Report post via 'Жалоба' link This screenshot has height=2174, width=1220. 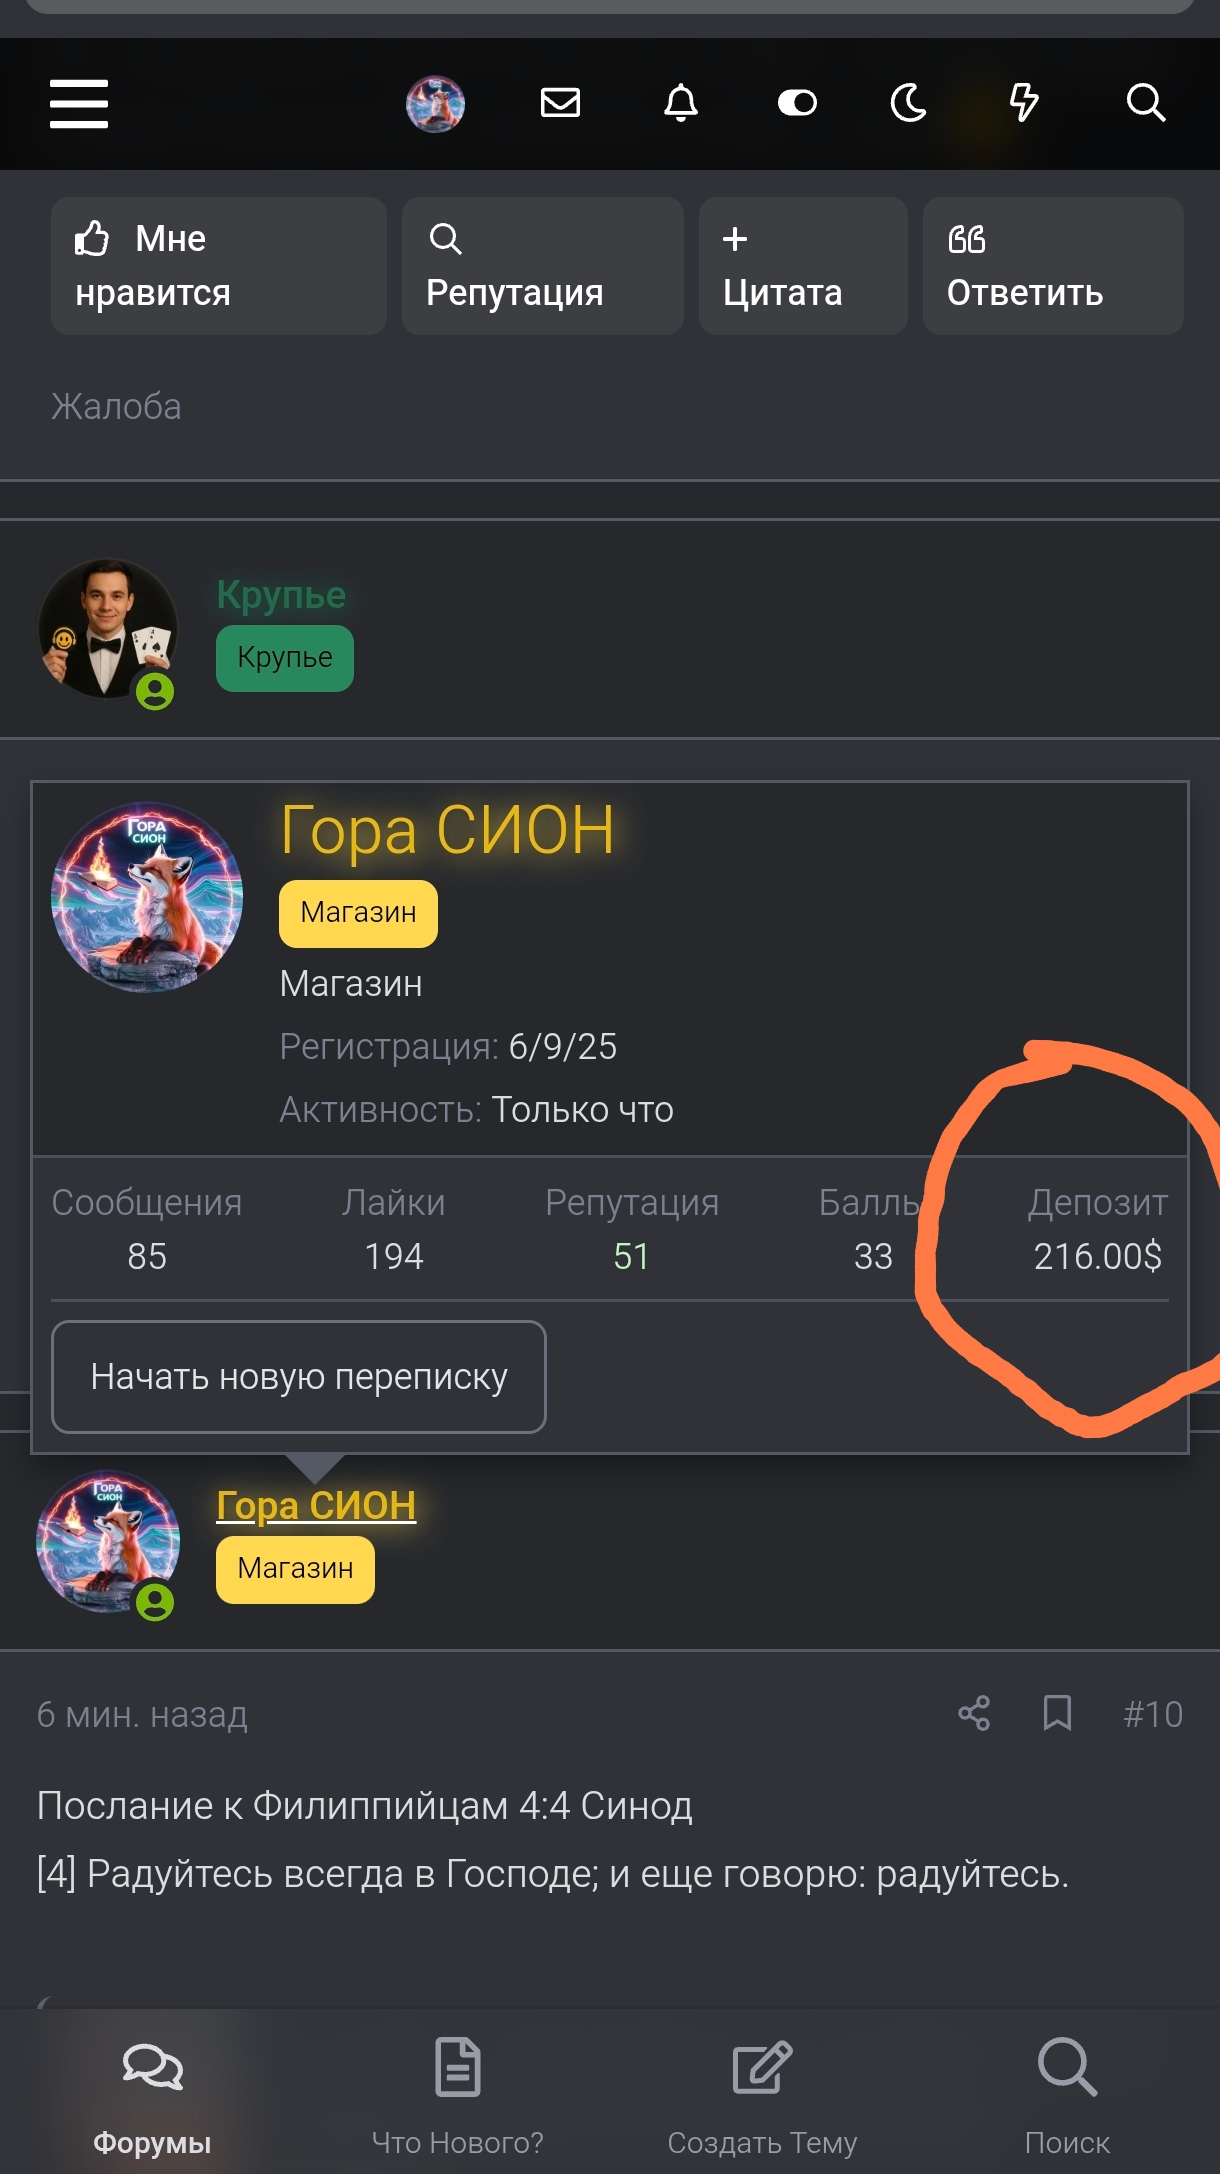point(116,407)
